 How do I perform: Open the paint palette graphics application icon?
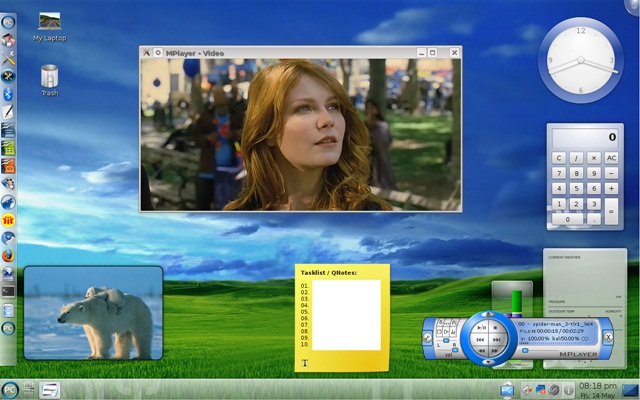8,184
